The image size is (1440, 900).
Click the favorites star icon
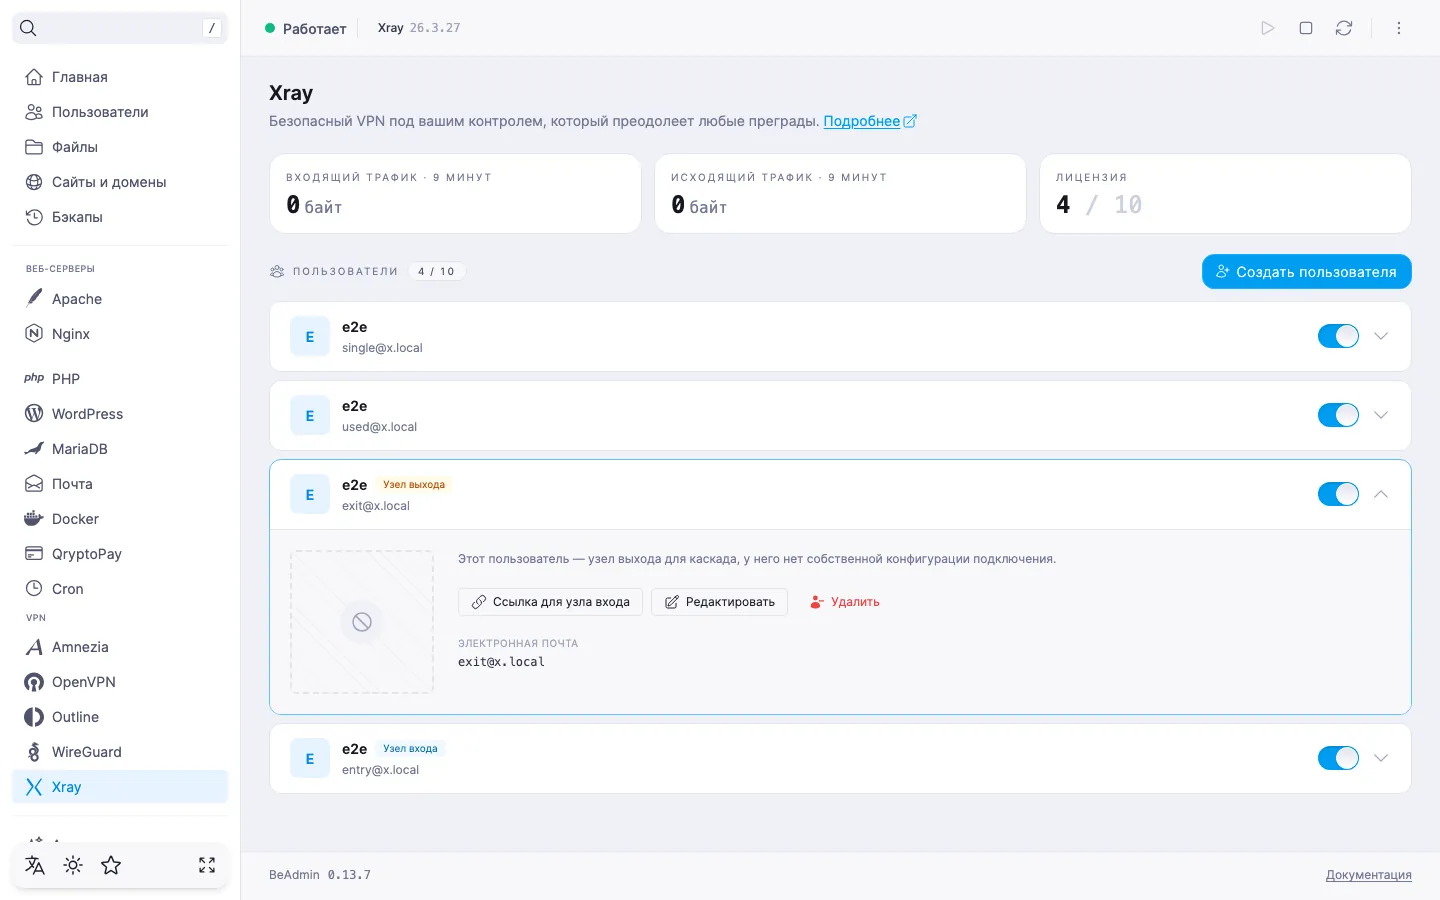coord(111,865)
